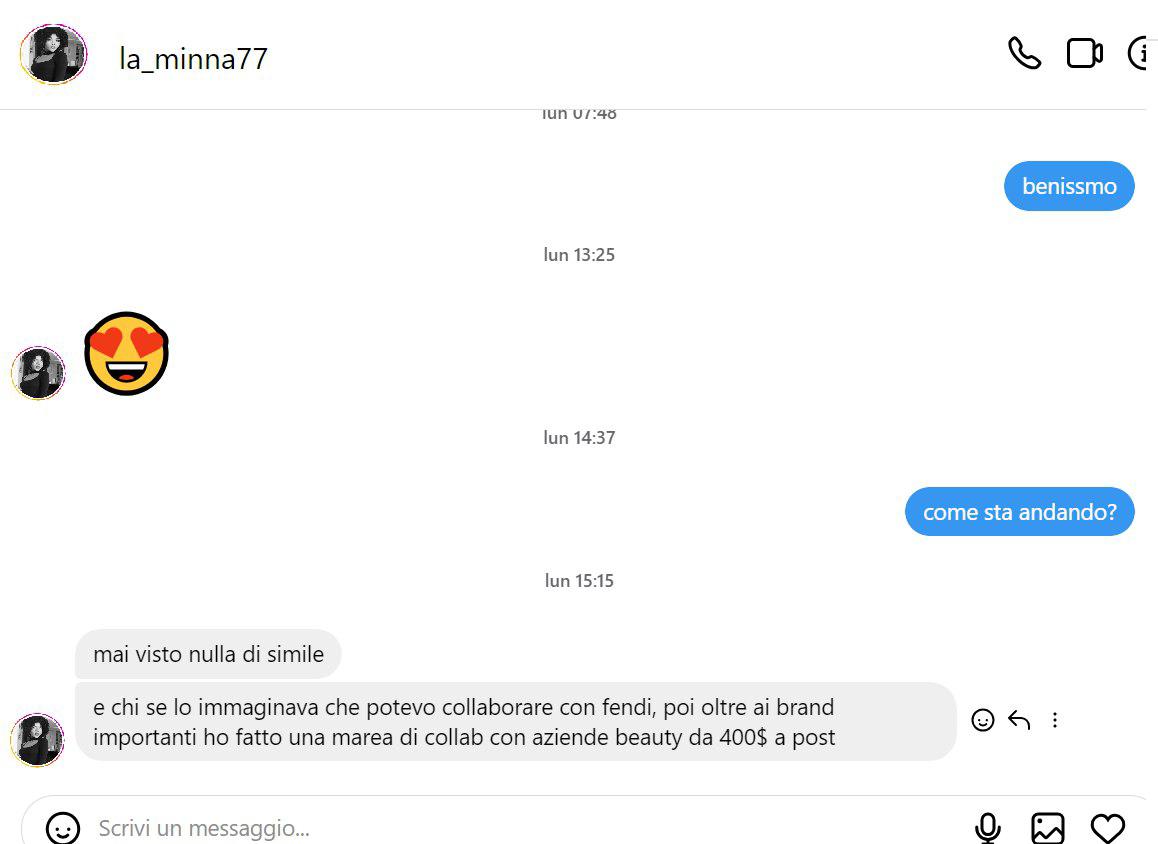This screenshot has width=1158, height=844.
Task: Click the avatar next to heart-eyes emoji
Action: 38,373
